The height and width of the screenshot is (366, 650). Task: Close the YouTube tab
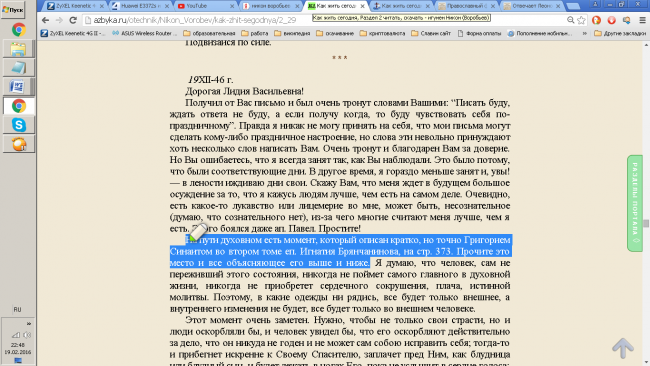(232, 6)
